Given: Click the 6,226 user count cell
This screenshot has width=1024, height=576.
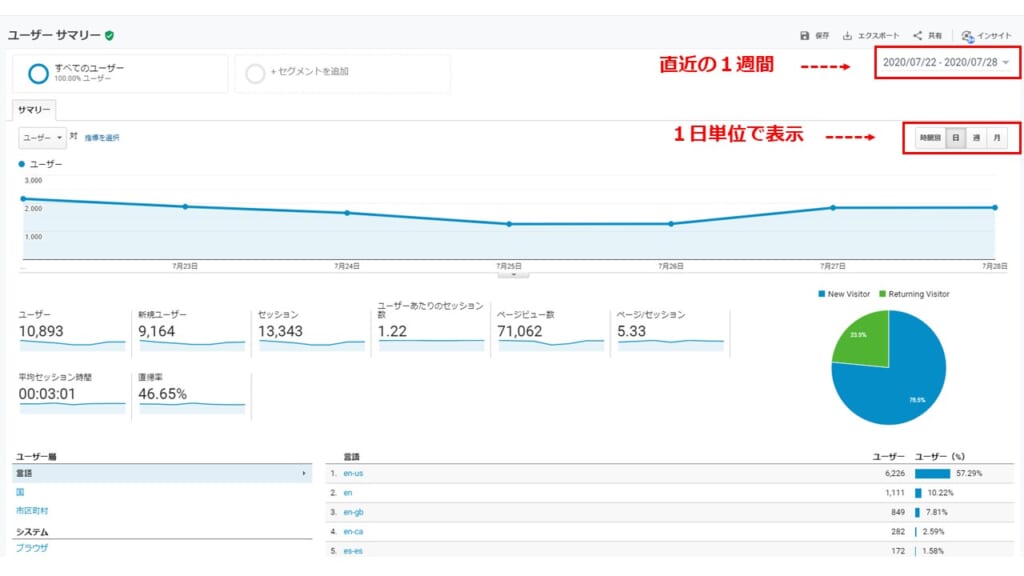Looking at the screenshot, I should tap(895, 473).
